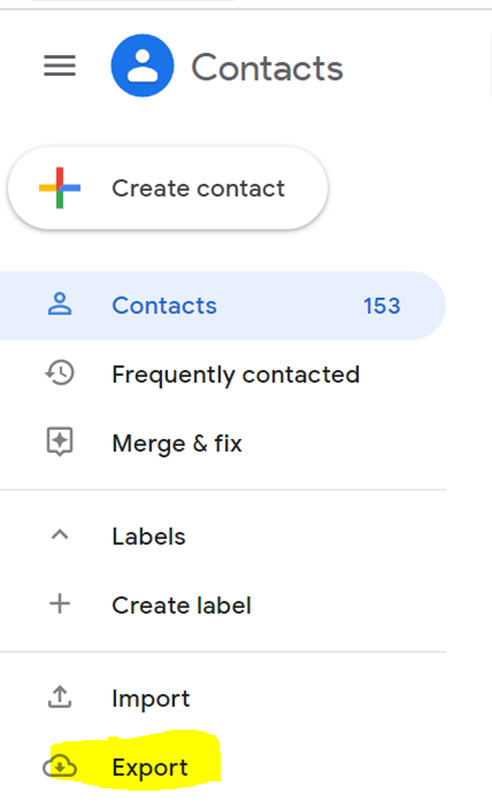Image resolution: width=492 pixels, height=809 pixels.
Task: Select the Contacts list item
Action: (223, 305)
